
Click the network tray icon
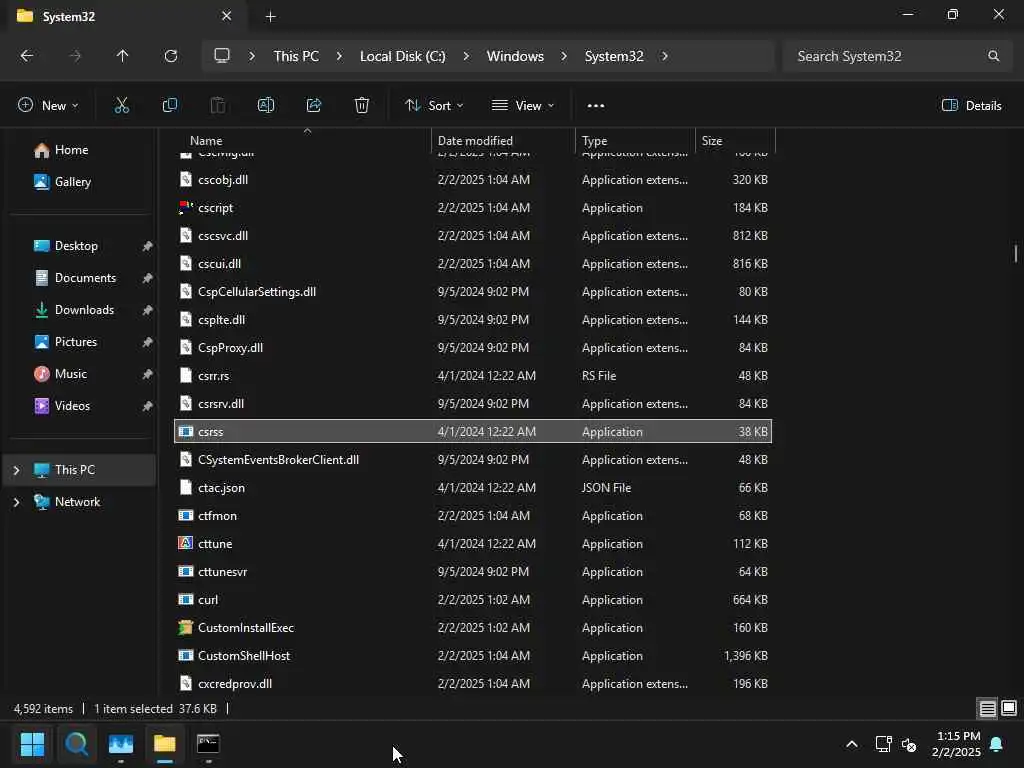click(x=883, y=744)
